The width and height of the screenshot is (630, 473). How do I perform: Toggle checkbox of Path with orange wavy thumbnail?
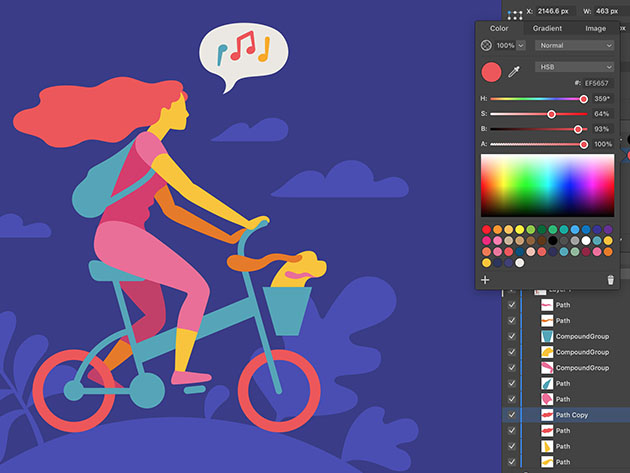tap(511, 321)
